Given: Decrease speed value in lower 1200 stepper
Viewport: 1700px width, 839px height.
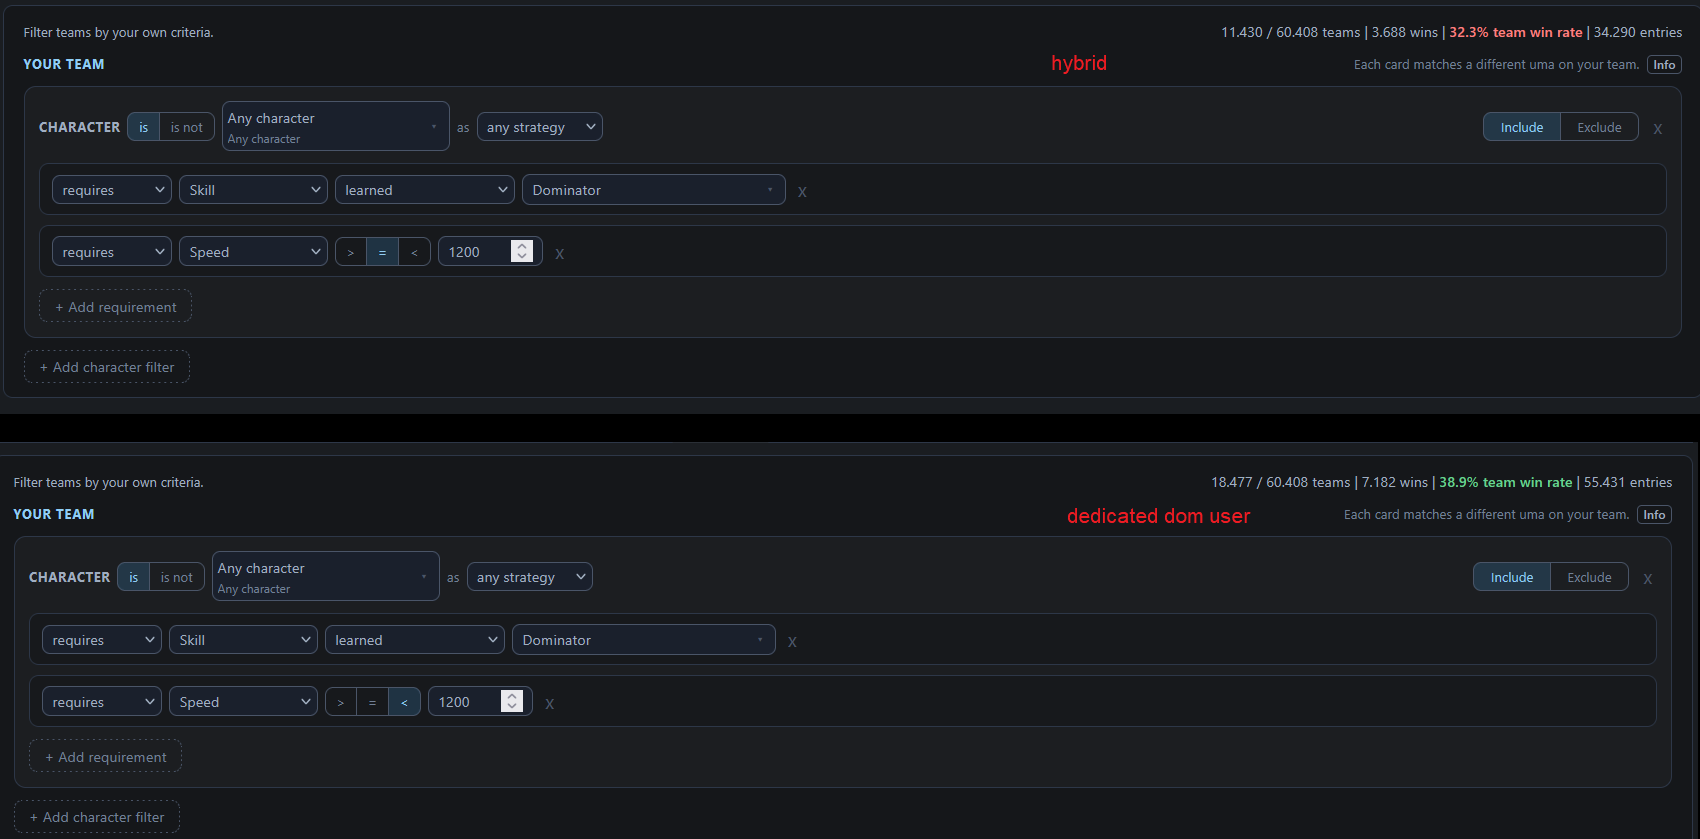Looking at the screenshot, I should (x=511, y=707).
